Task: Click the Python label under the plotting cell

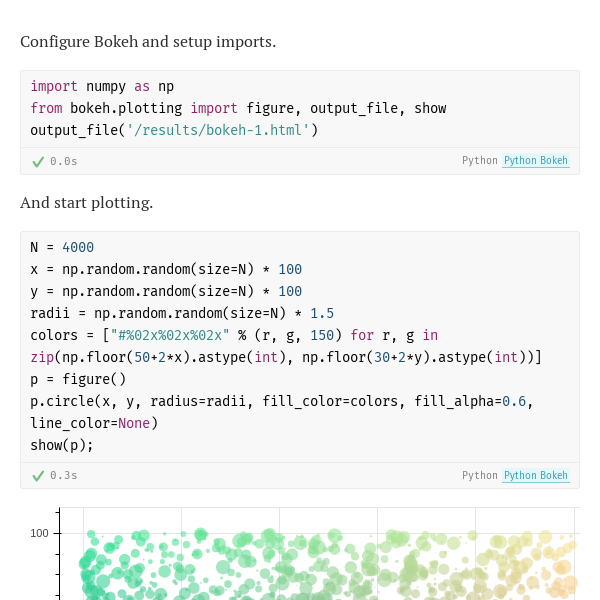Action: [x=479, y=476]
